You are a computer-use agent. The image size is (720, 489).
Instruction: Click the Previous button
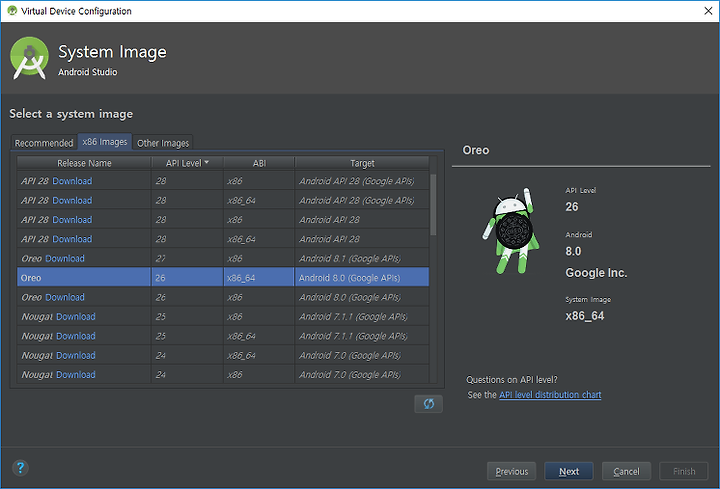512,472
